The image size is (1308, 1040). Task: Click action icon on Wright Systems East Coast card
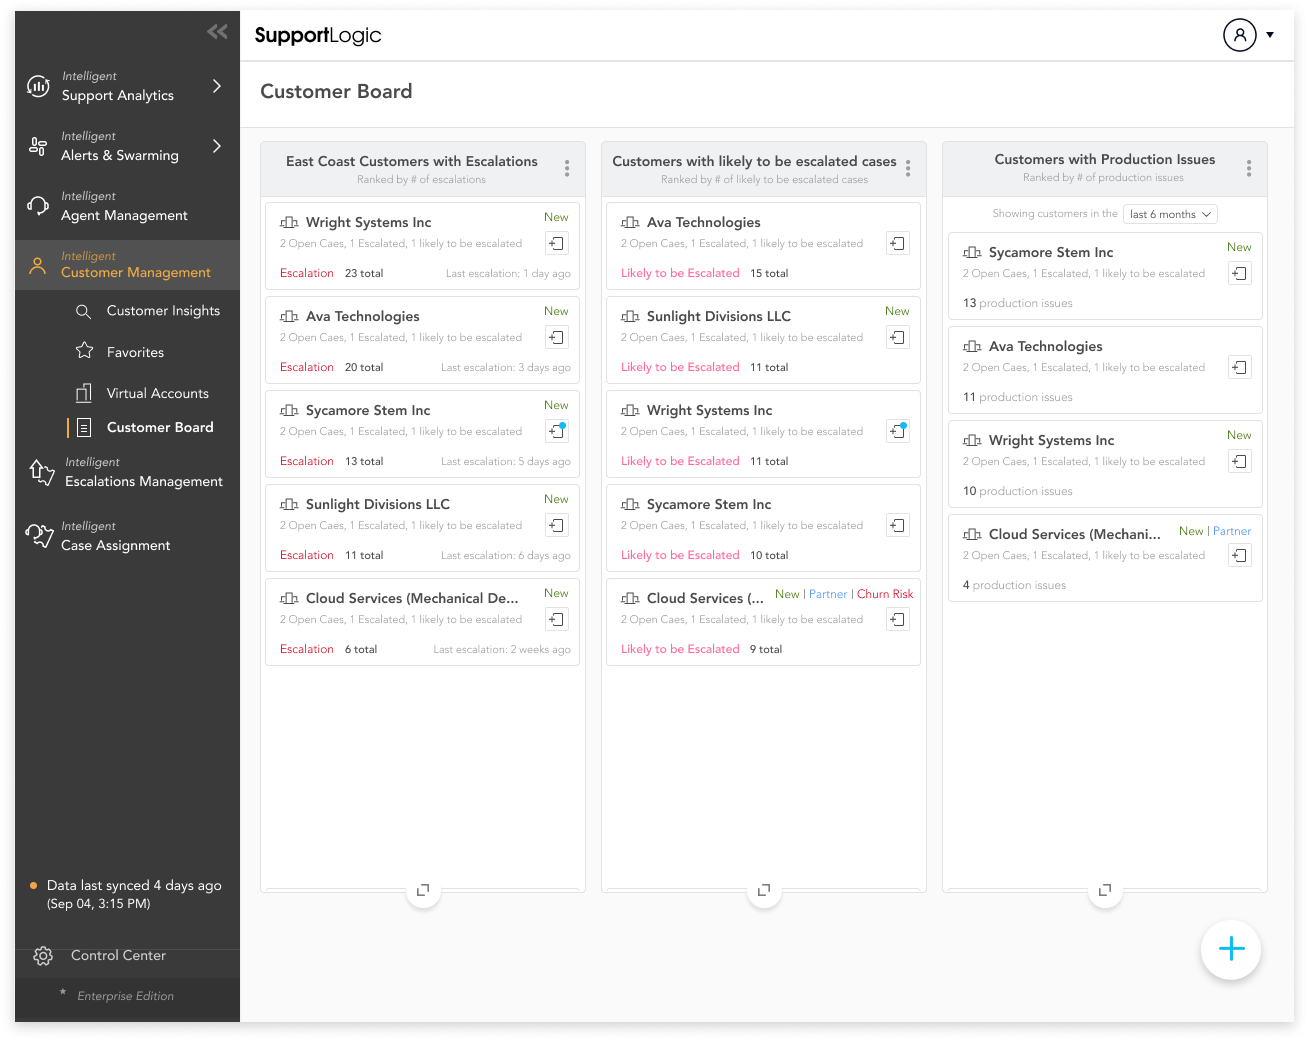click(557, 243)
